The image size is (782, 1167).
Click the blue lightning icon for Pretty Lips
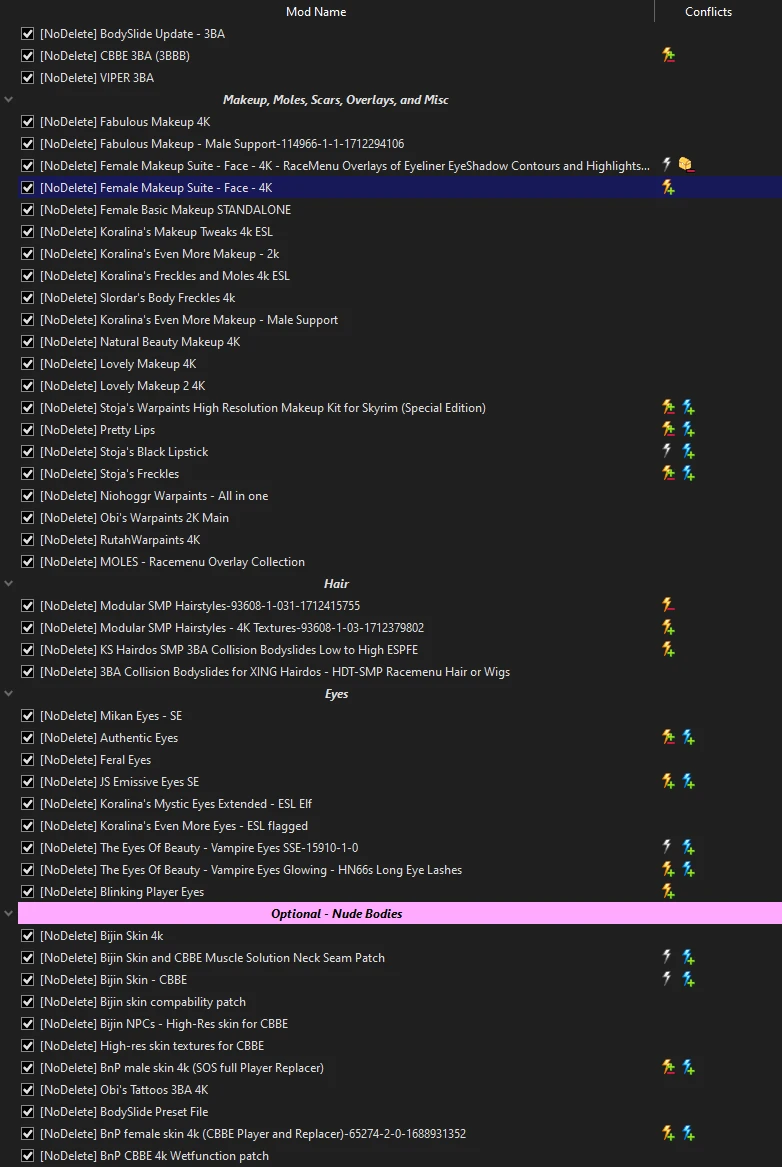[x=688, y=429]
